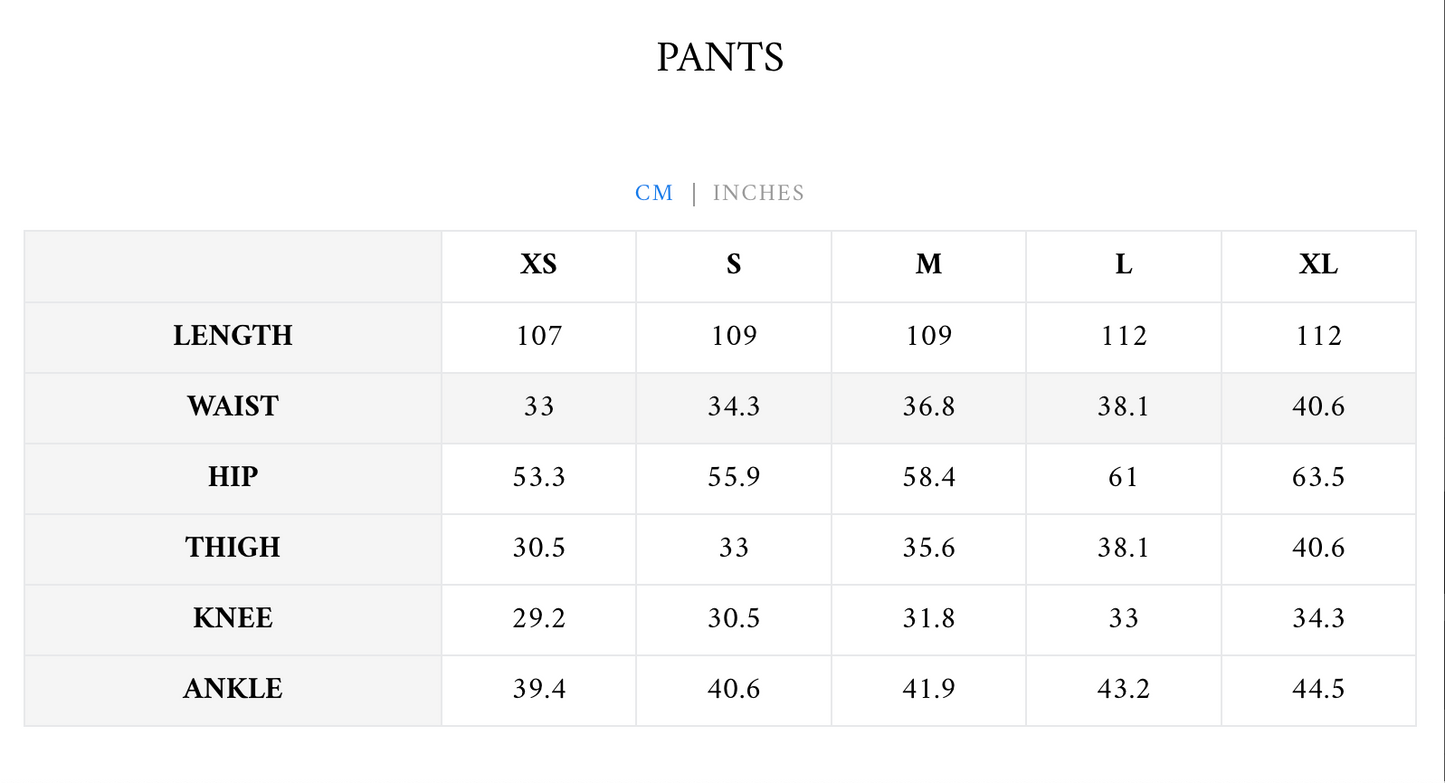Switch units to INCHES

(758, 193)
